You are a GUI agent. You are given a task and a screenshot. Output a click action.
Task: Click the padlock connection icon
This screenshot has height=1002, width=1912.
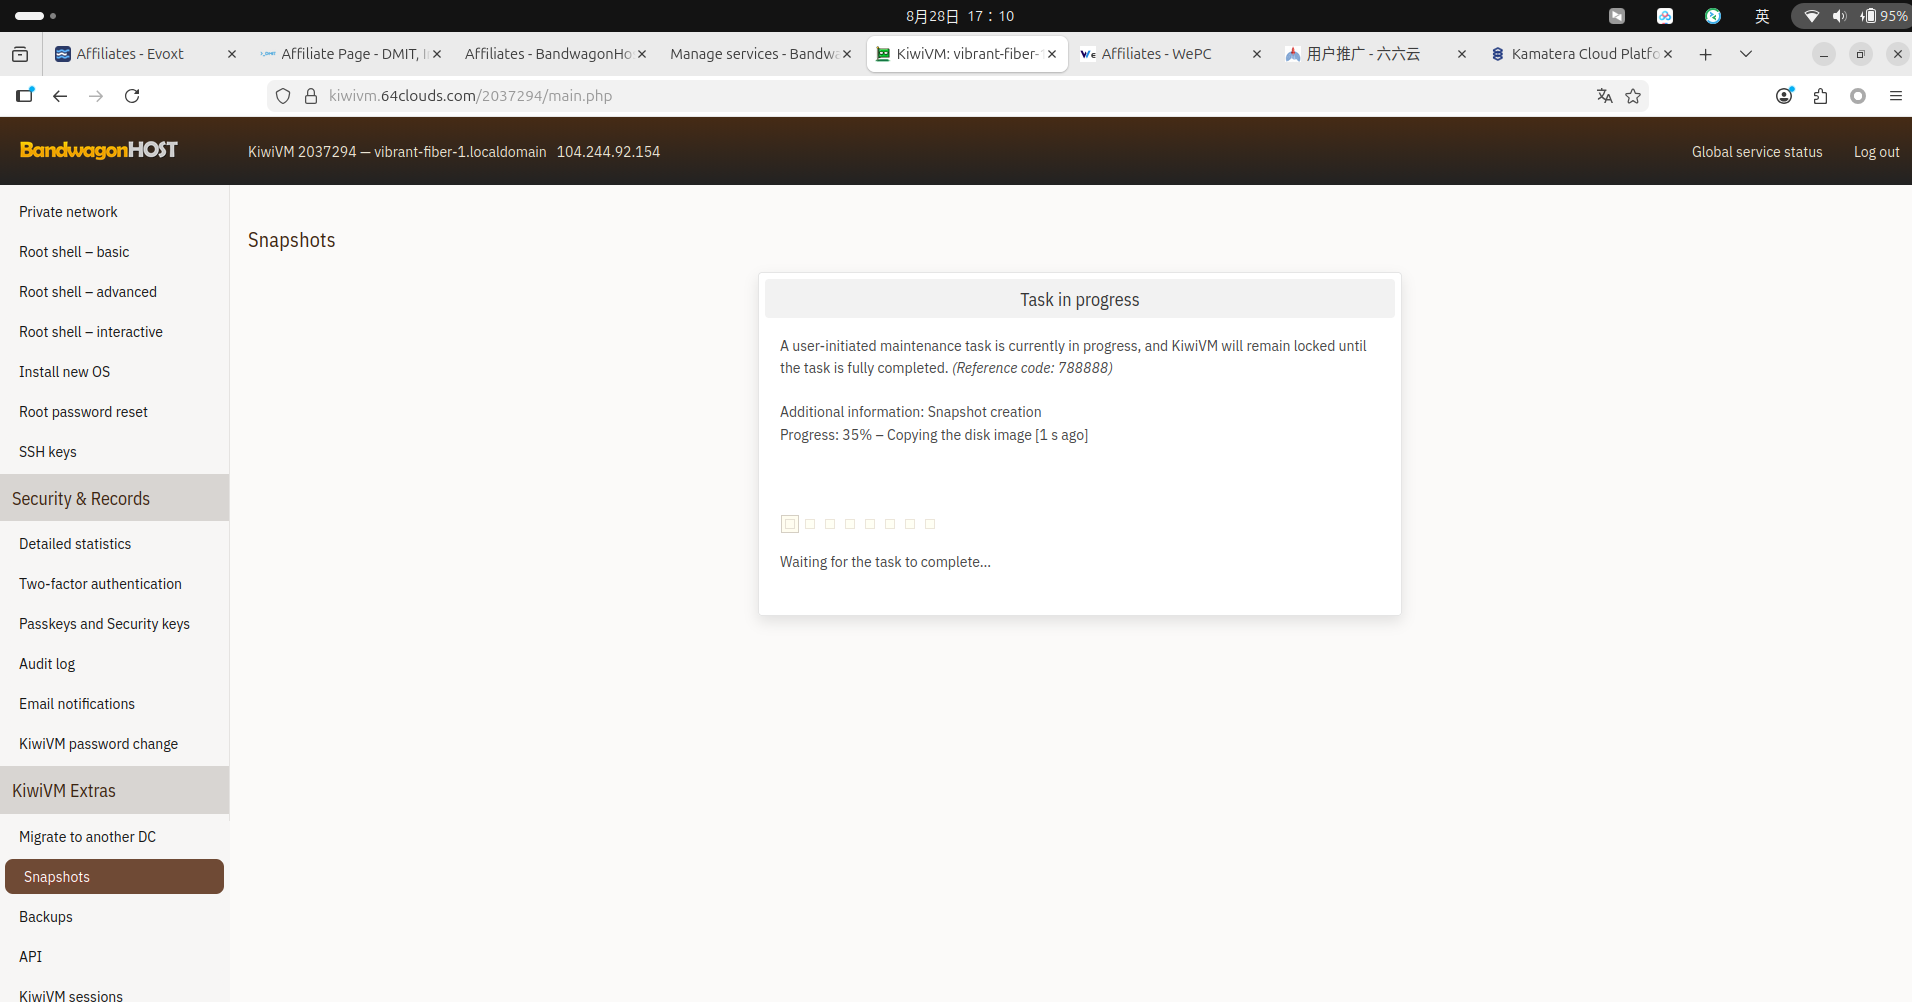click(311, 96)
